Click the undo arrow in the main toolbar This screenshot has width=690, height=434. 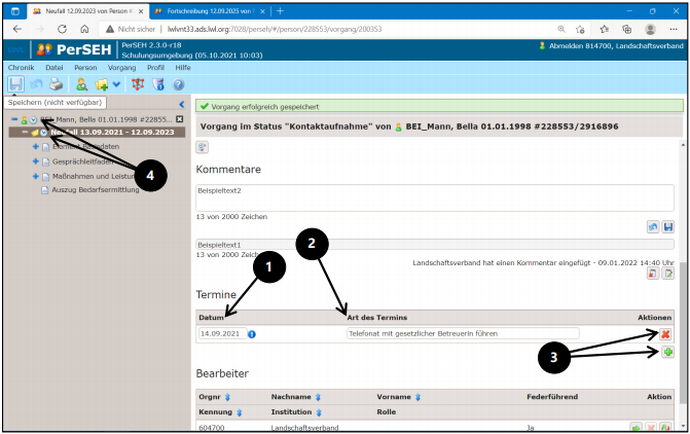[x=37, y=84]
